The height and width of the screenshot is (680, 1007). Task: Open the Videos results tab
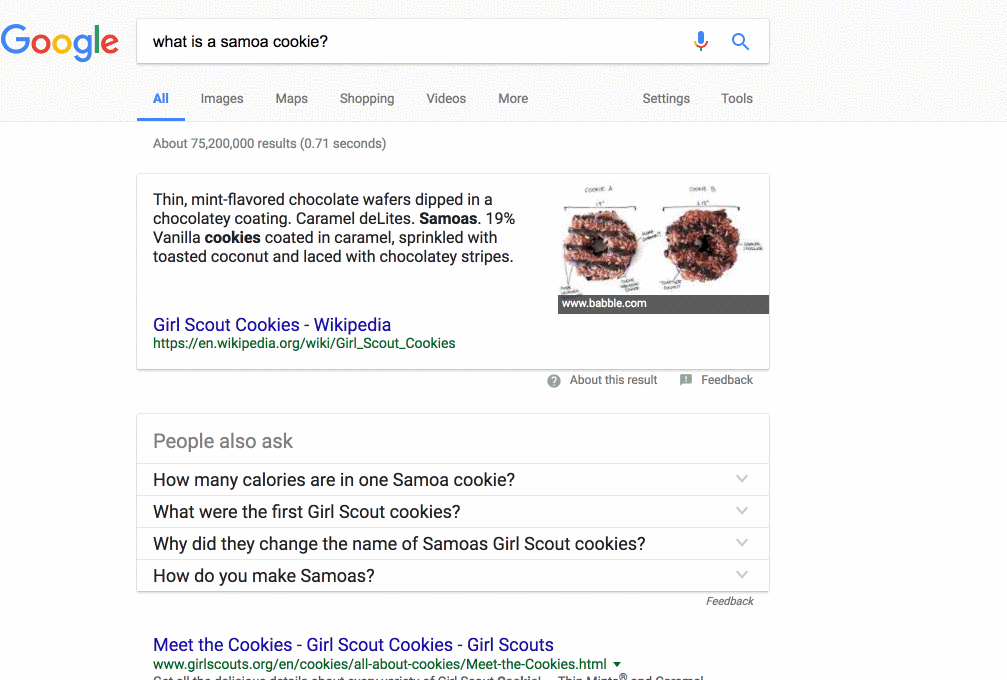[x=446, y=99]
